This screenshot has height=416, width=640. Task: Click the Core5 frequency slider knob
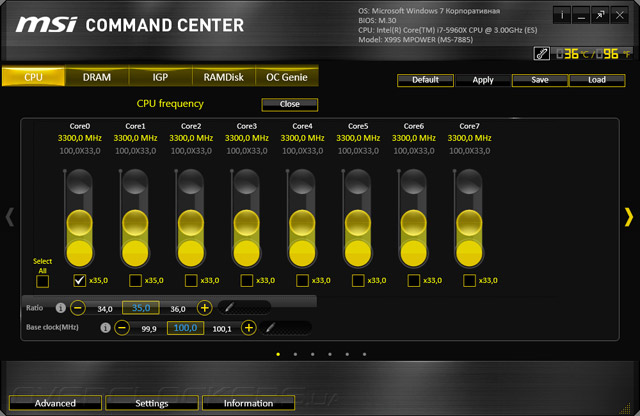(358, 223)
